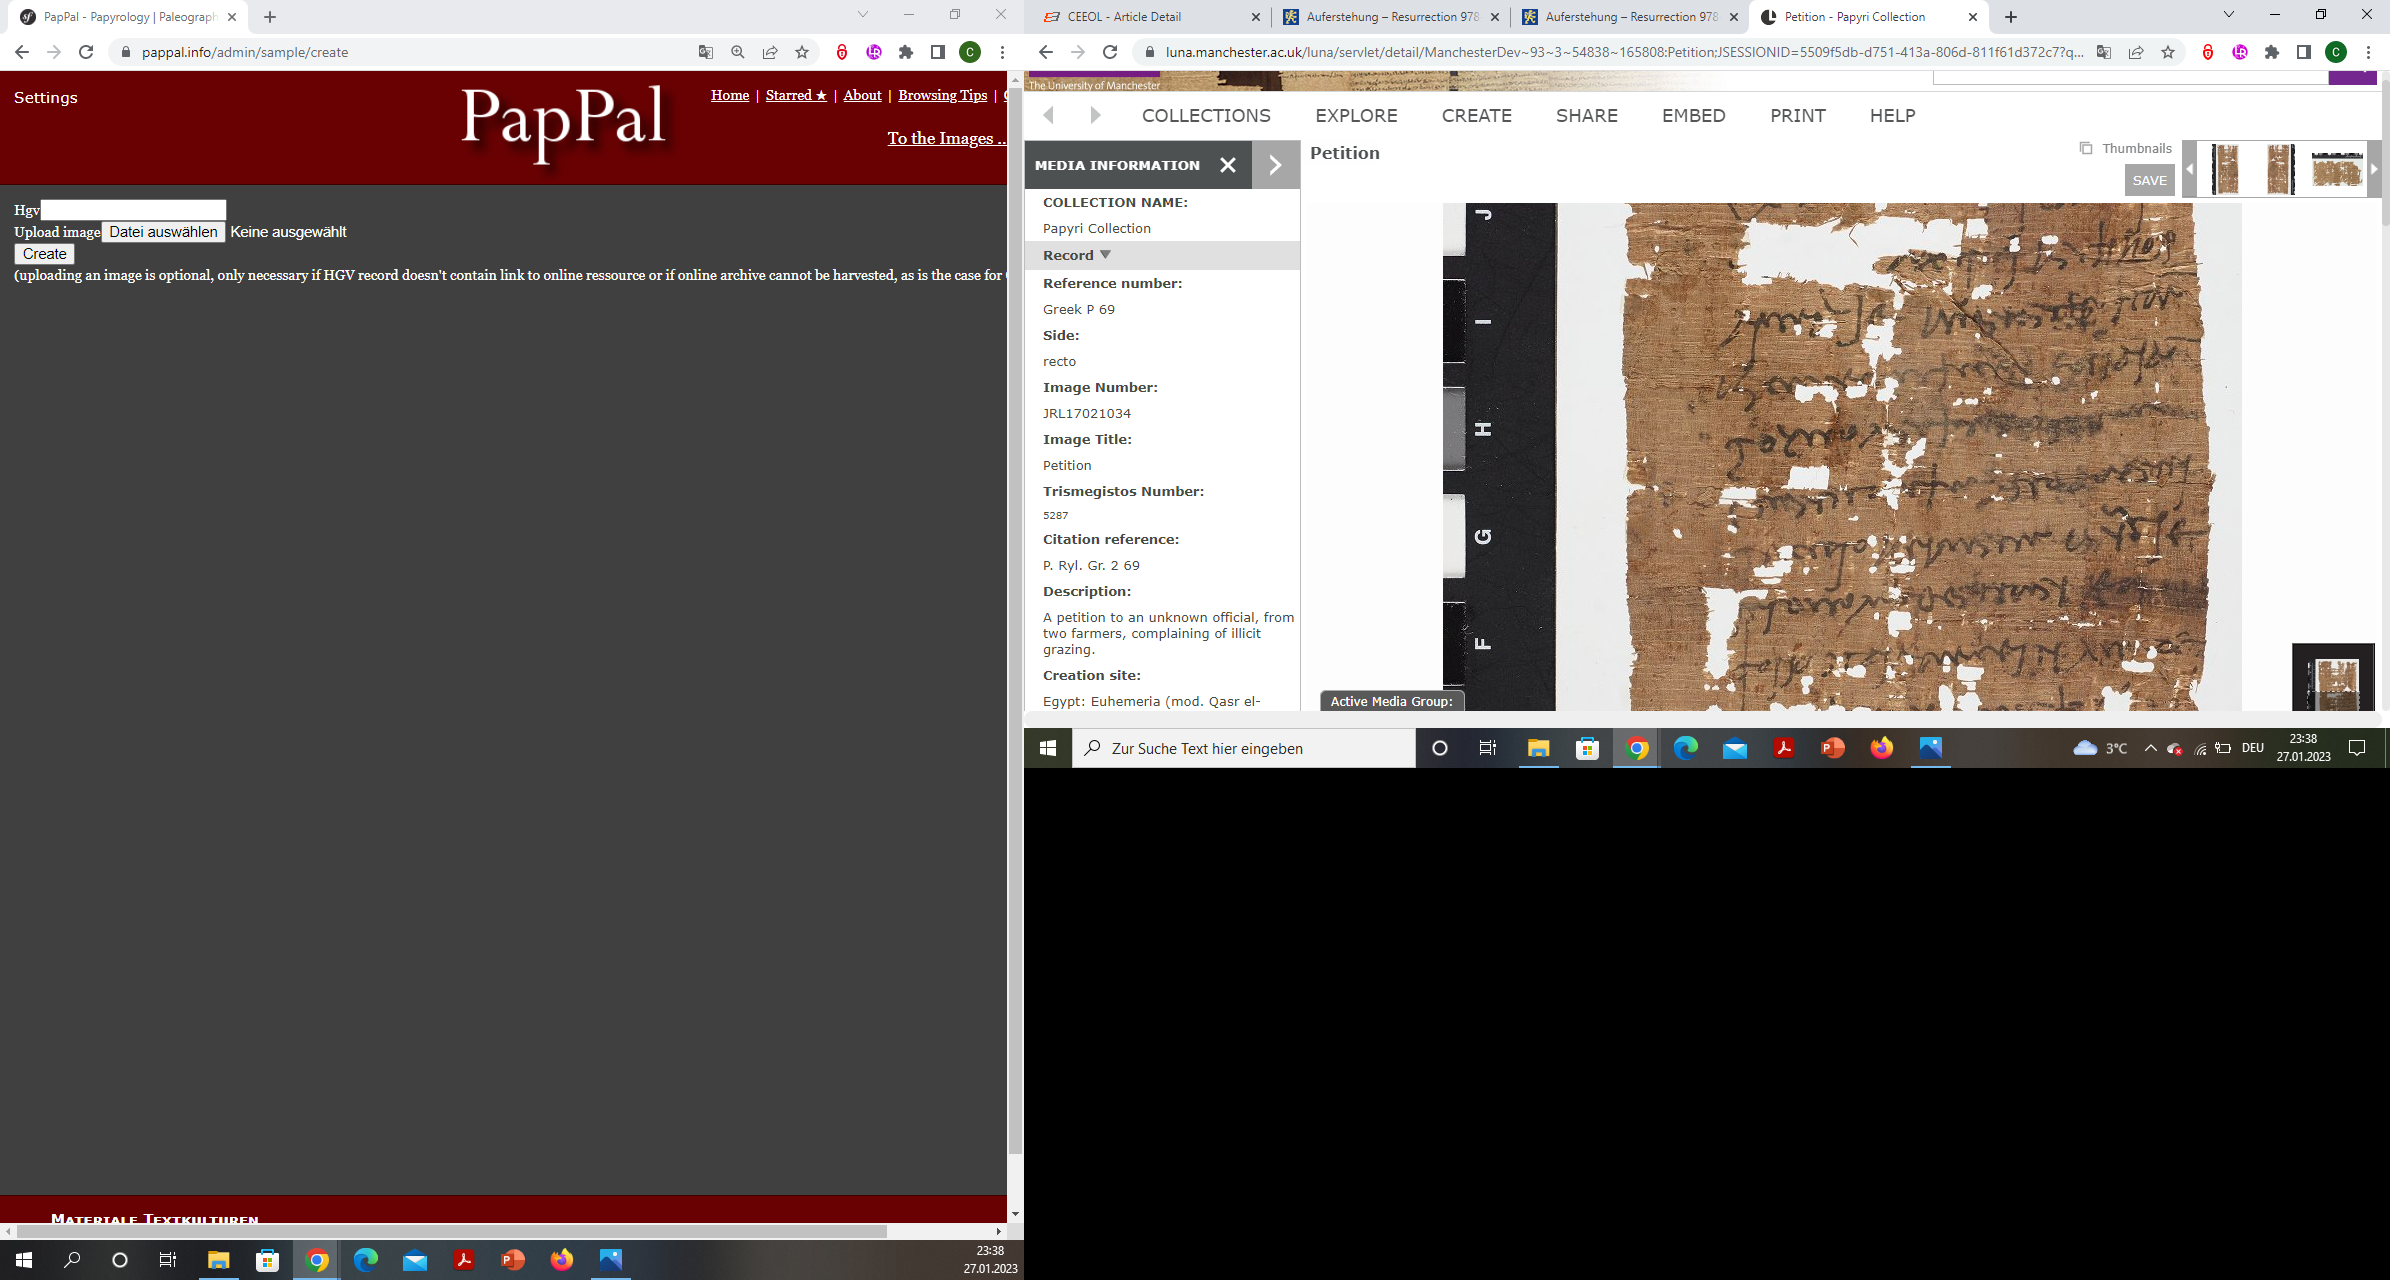Switch to CEEOL Article Detail tab
The width and height of the screenshot is (2390, 1280).
tap(1150, 17)
